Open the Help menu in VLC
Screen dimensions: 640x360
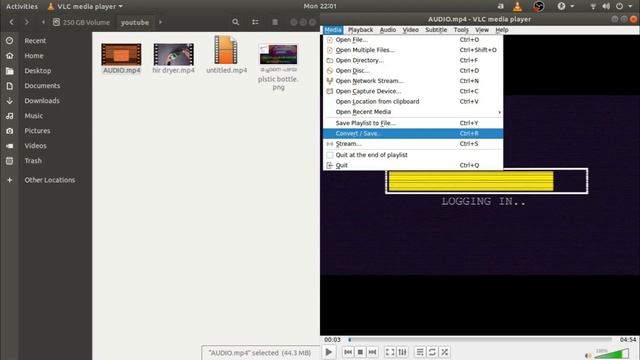coord(502,30)
